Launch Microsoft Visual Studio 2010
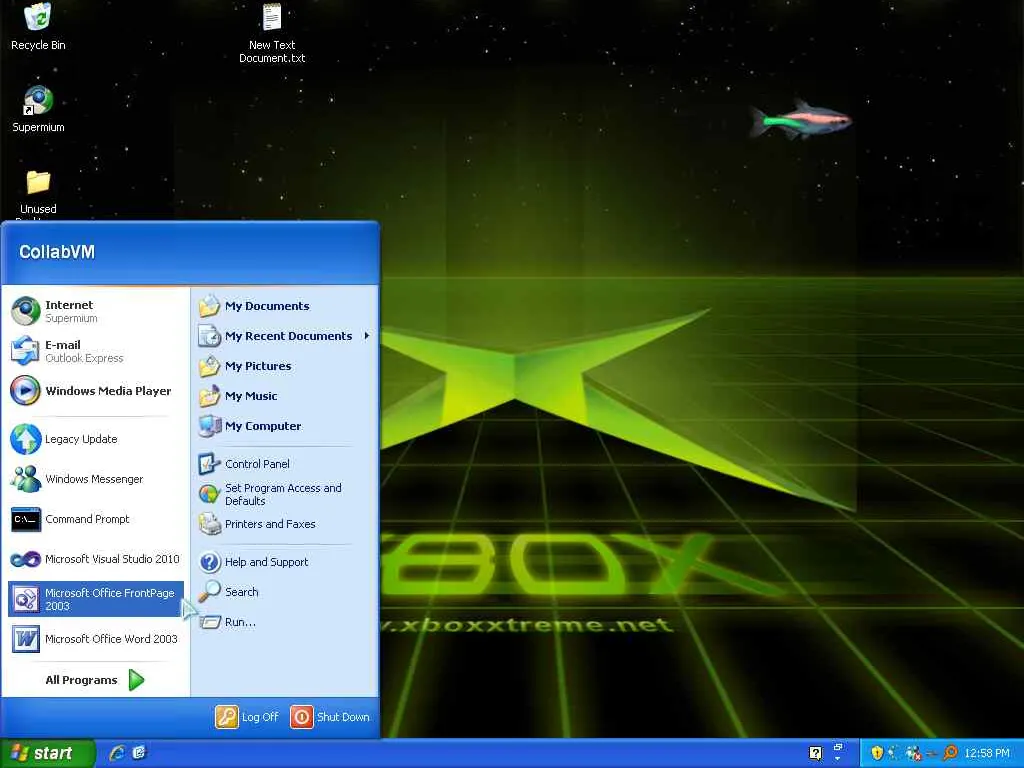The image size is (1024, 768). [95, 559]
